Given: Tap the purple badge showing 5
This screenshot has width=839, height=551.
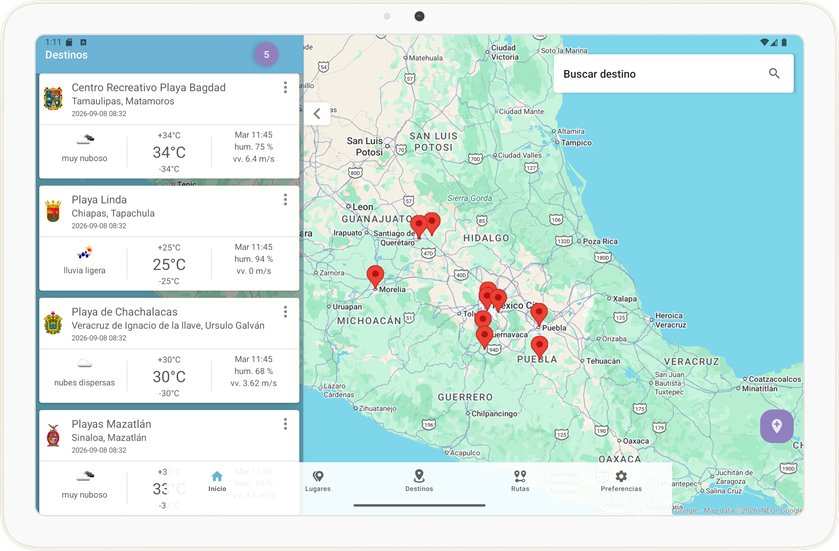Looking at the screenshot, I should point(266,55).
